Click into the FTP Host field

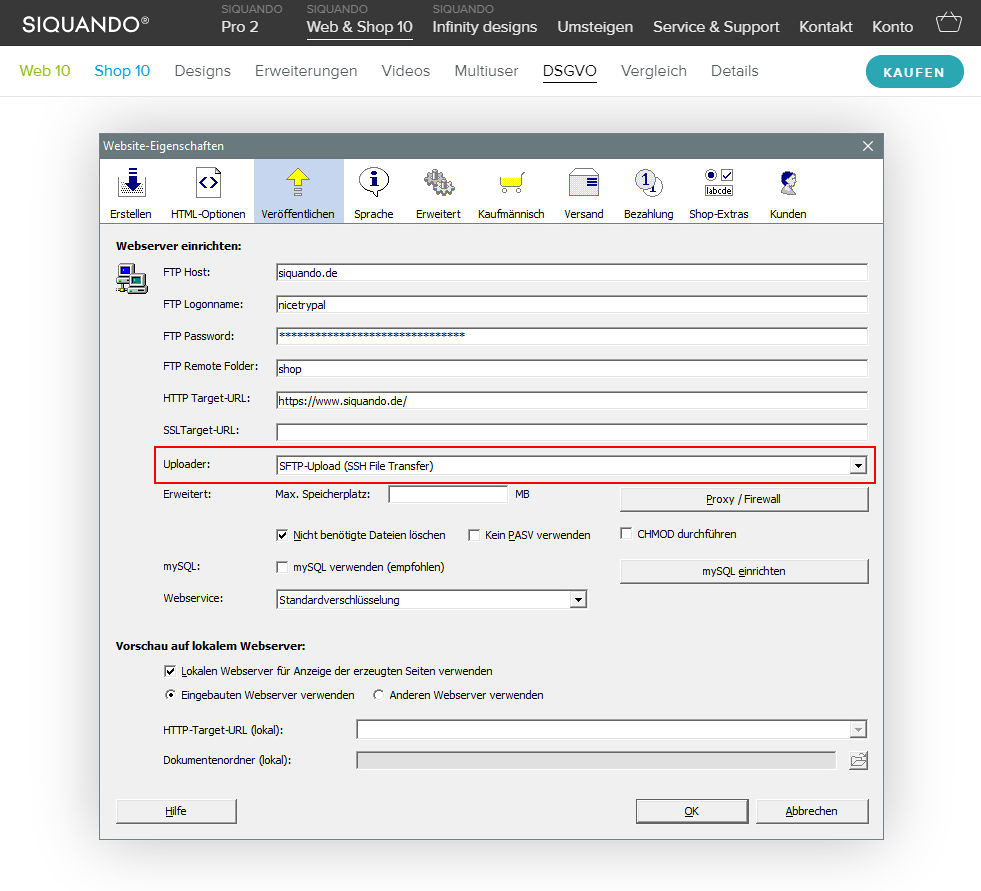[570, 272]
